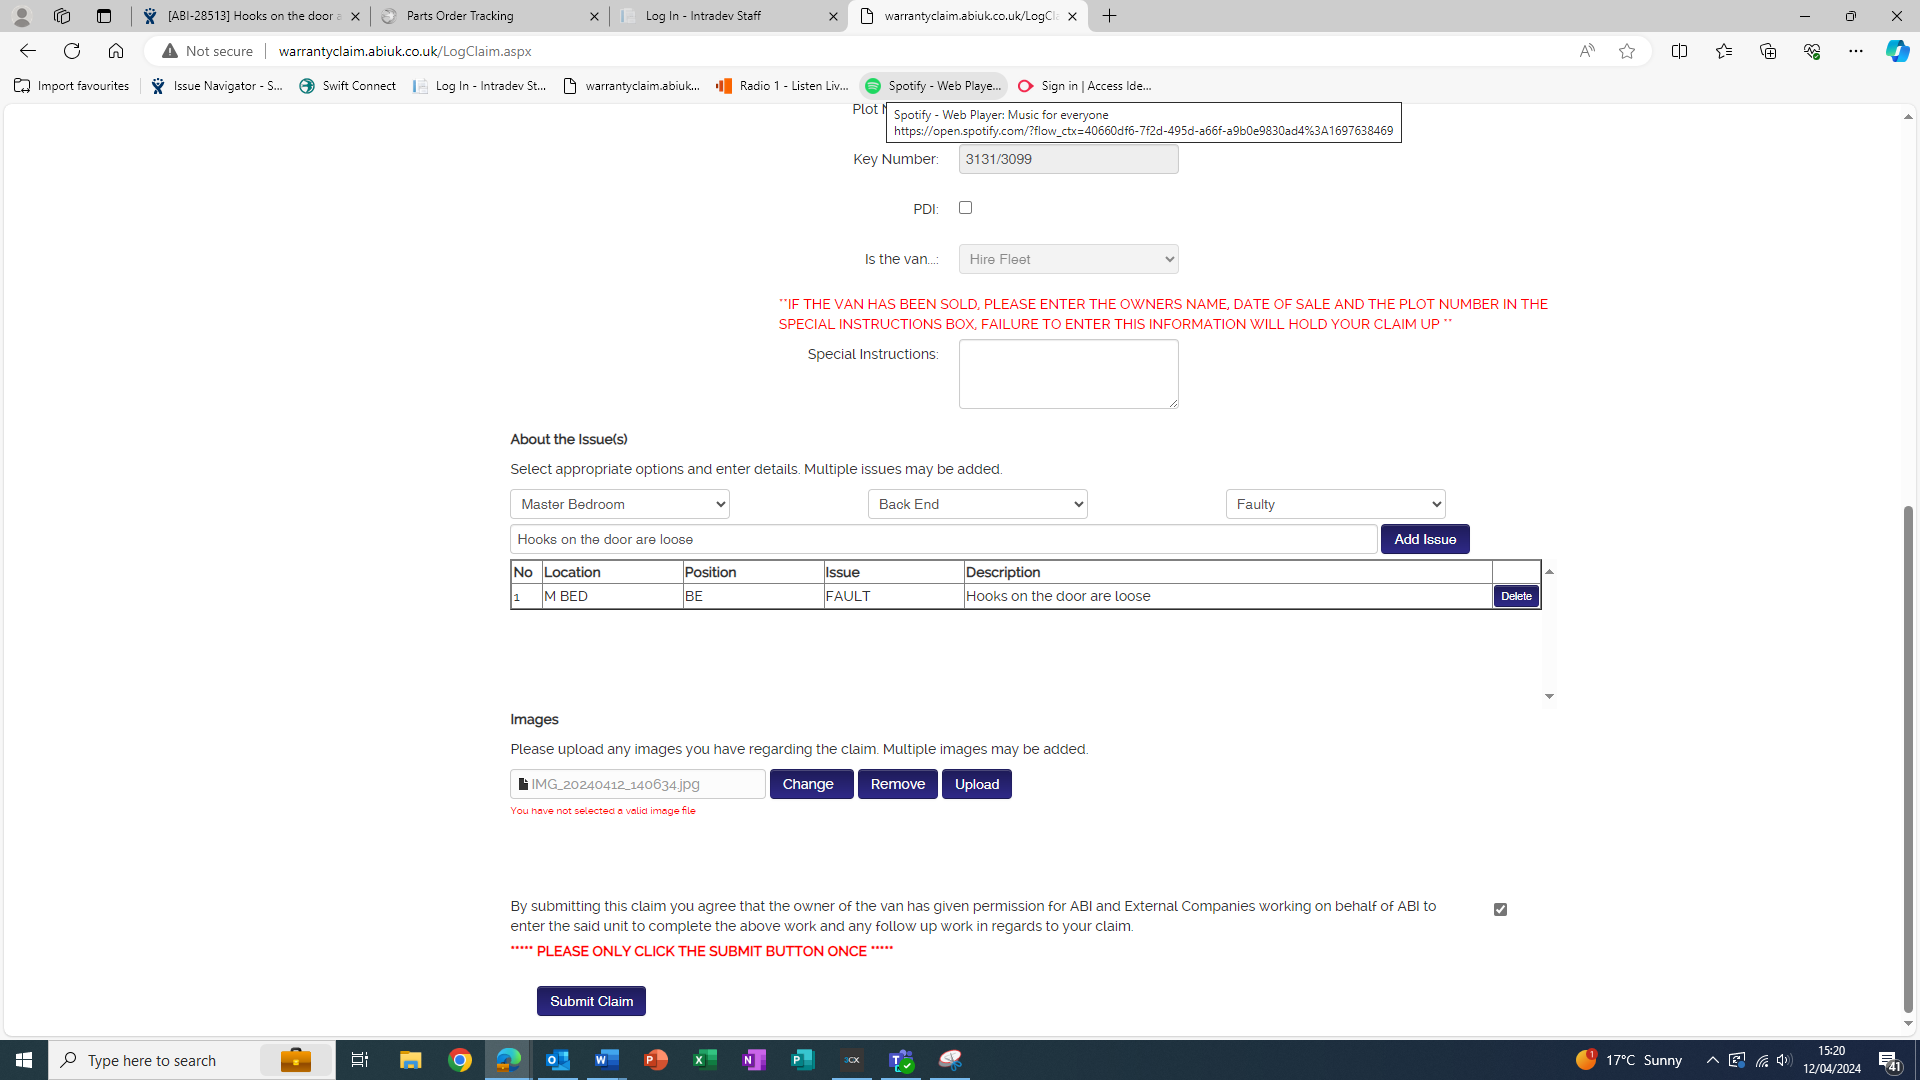Uncheck the owner permission agreement checkbox
The height and width of the screenshot is (1080, 1920).
click(x=1500, y=909)
